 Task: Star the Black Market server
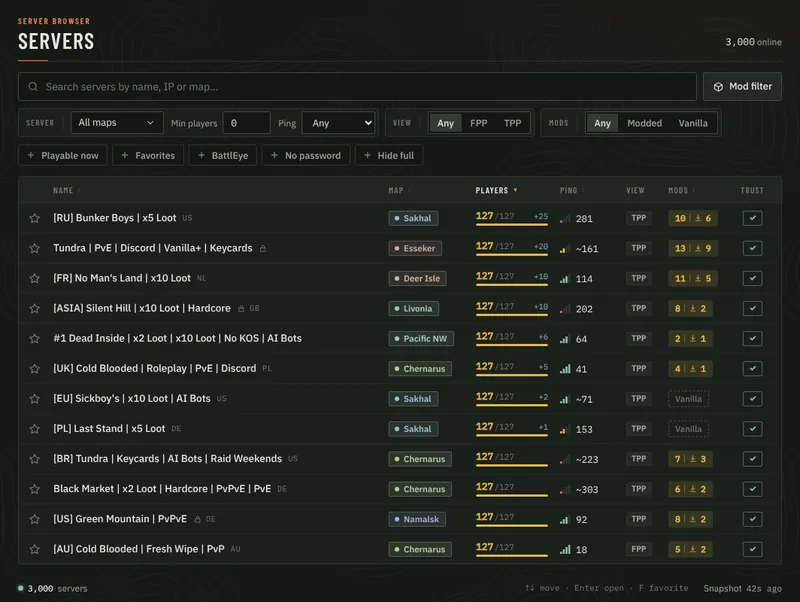pos(34,489)
